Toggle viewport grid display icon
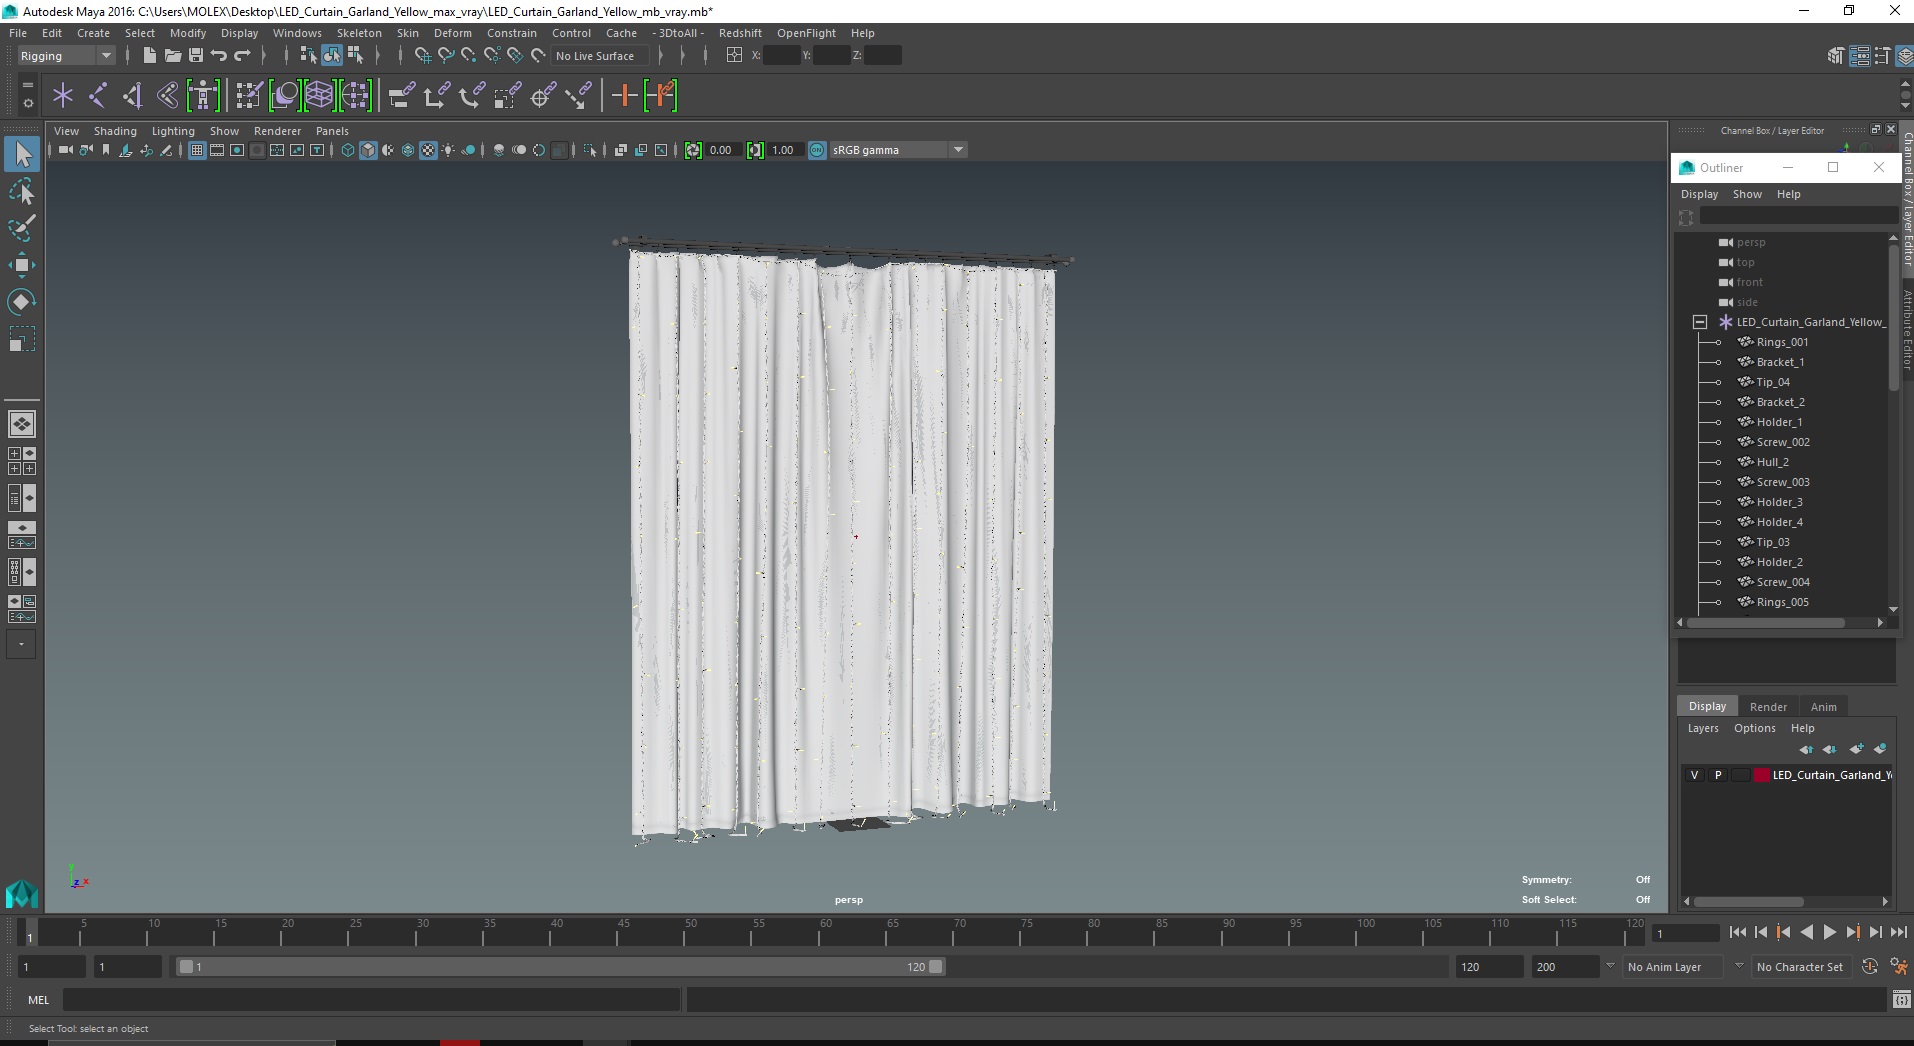Screen dimensions: 1914x1046 click(197, 151)
